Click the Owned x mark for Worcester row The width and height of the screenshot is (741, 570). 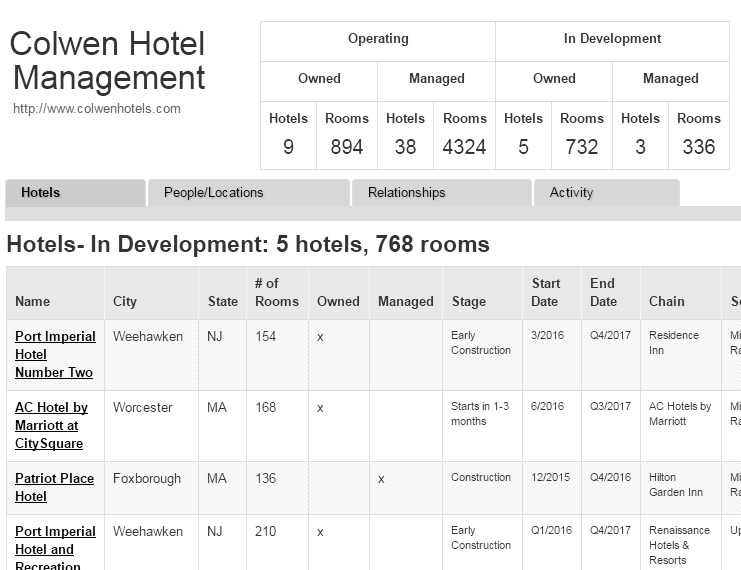click(320, 408)
